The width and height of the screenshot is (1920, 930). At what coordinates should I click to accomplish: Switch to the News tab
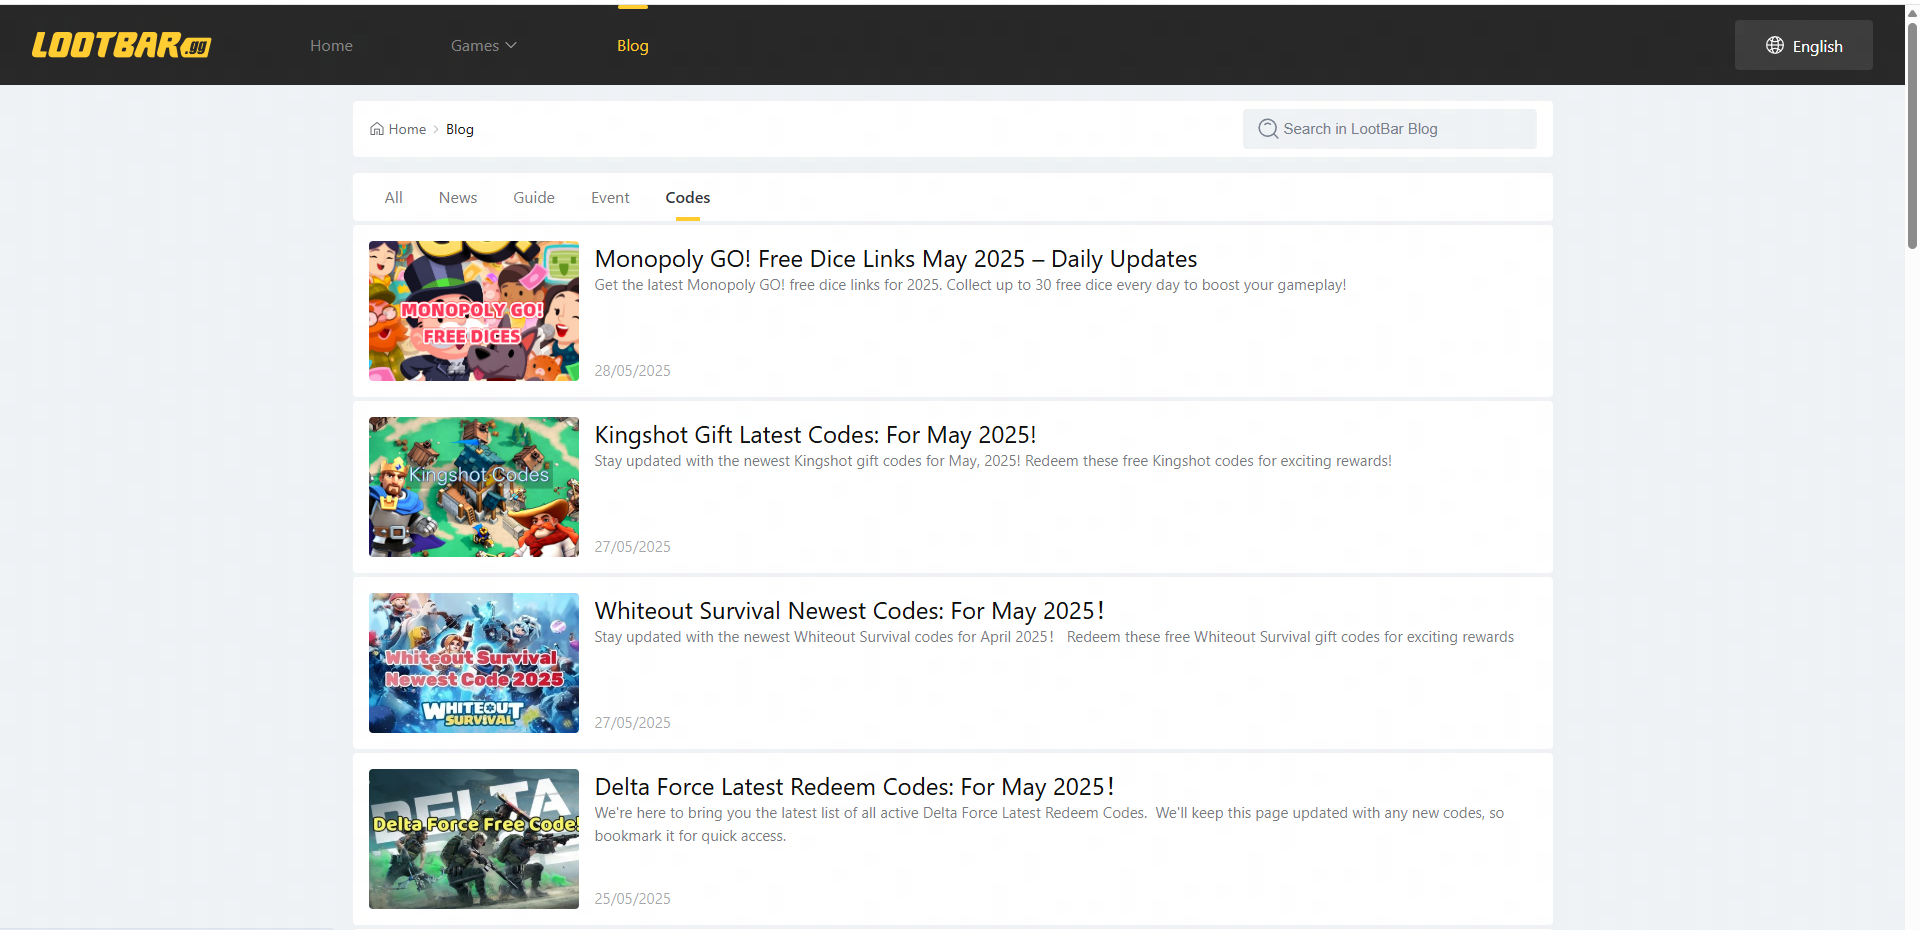457,197
